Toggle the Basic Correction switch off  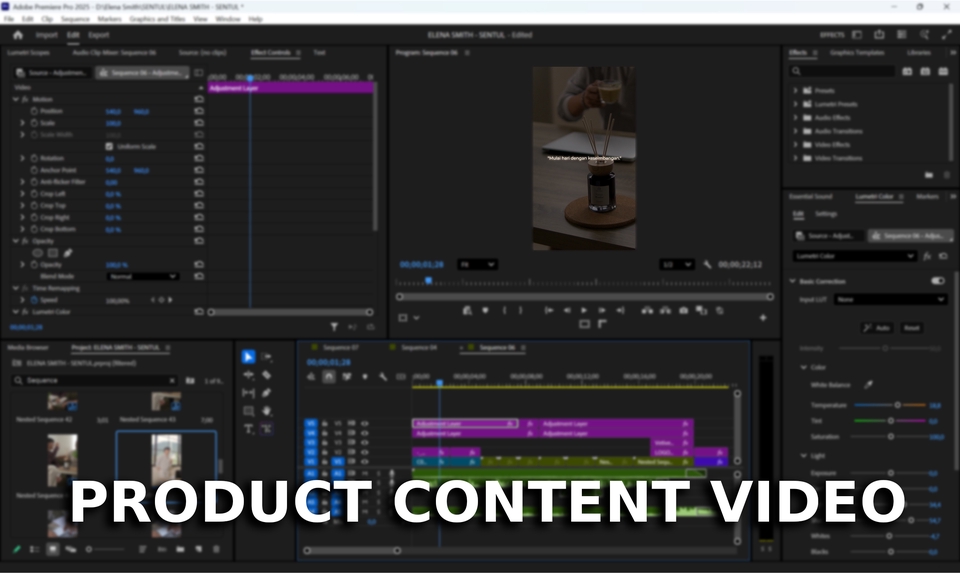point(937,281)
